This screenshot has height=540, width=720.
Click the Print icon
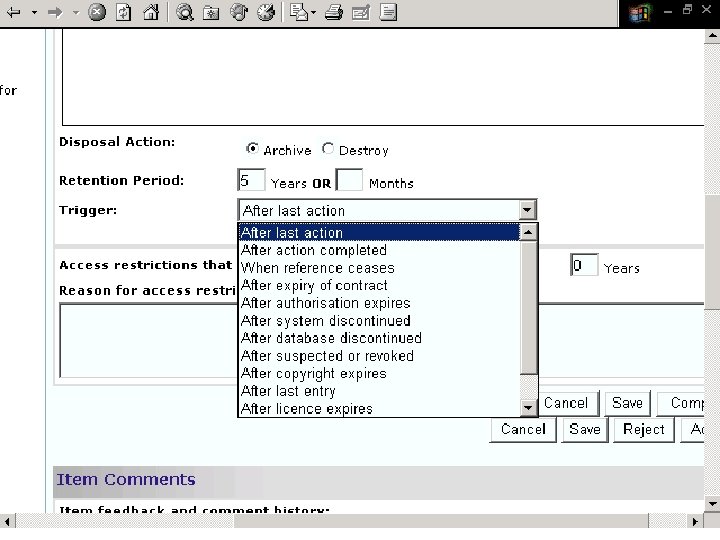click(333, 12)
